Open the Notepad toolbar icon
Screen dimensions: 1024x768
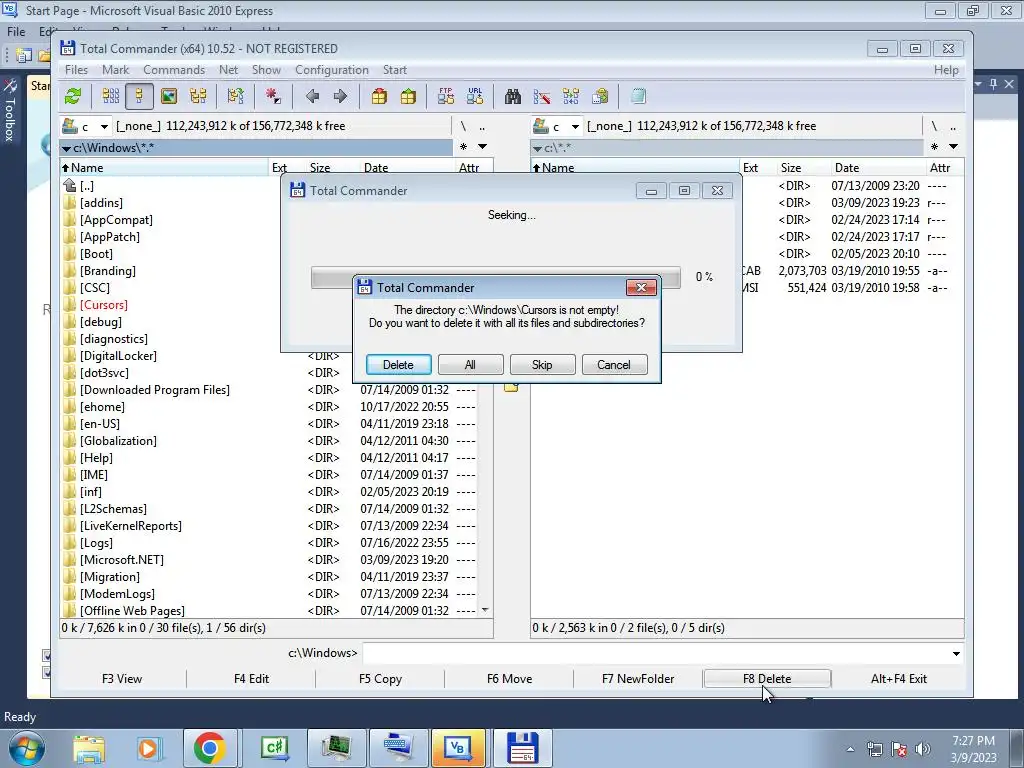[638, 97]
